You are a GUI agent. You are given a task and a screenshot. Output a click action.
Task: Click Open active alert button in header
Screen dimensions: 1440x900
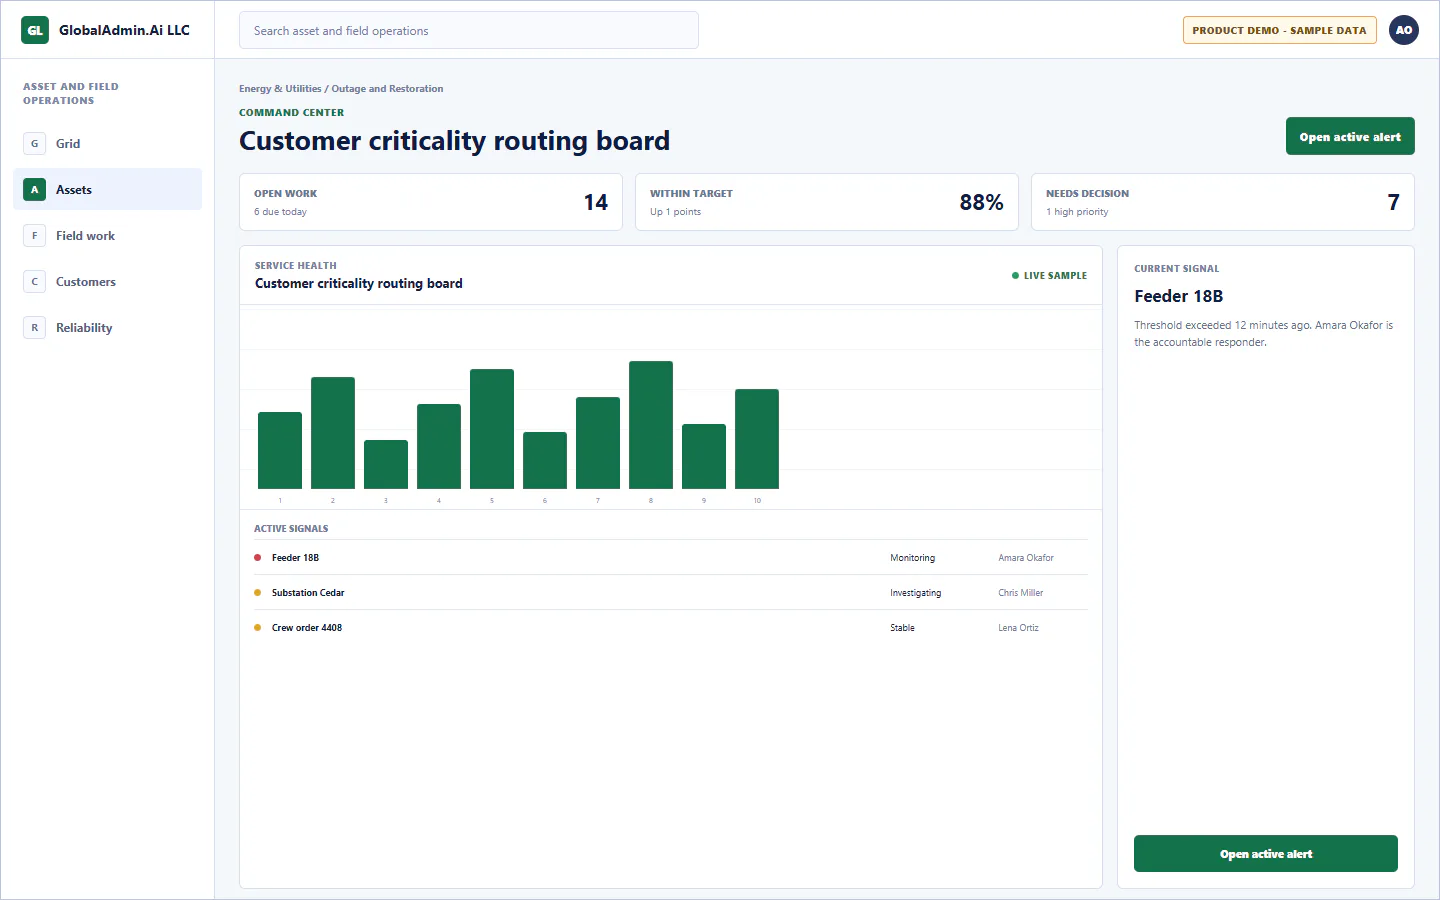[1350, 137]
